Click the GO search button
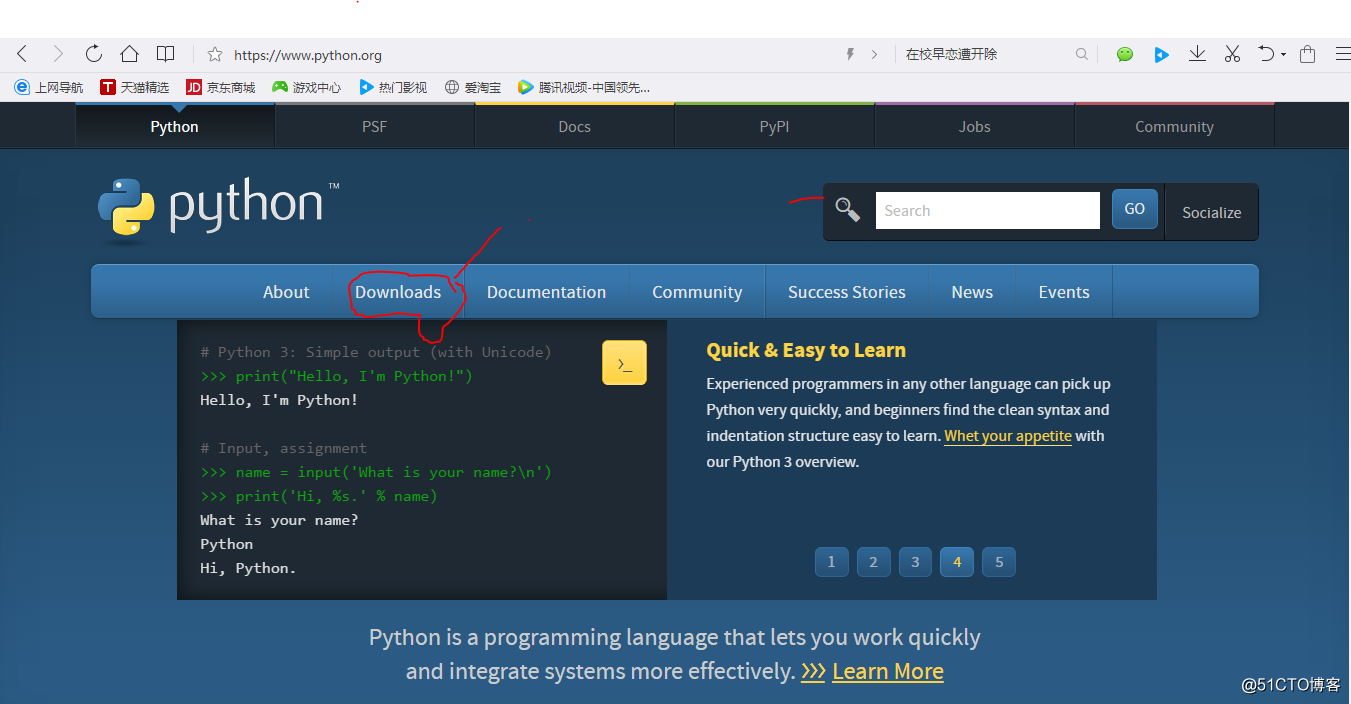The height and width of the screenshot is (704, 1351). pos(1134,209)
